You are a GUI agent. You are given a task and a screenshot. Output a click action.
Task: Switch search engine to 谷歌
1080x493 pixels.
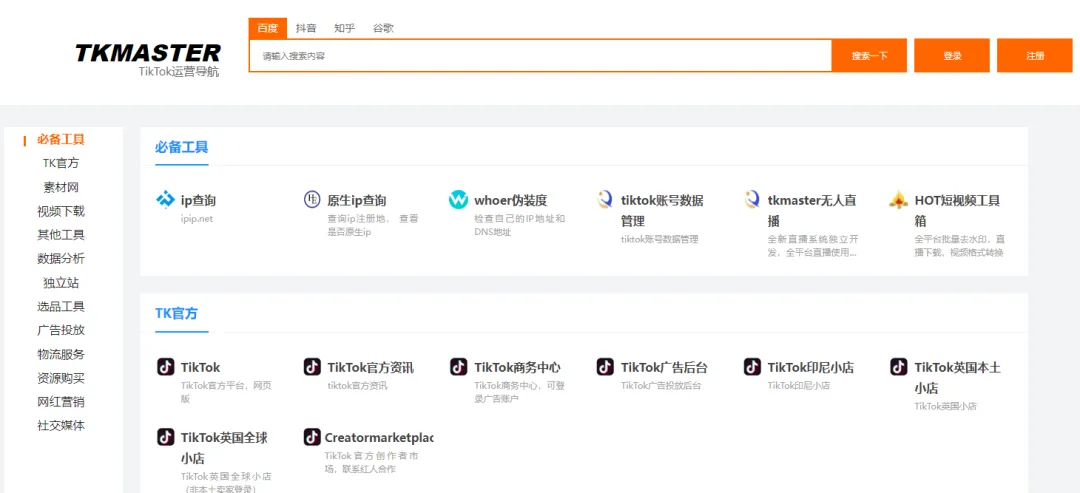coord(383,28)
